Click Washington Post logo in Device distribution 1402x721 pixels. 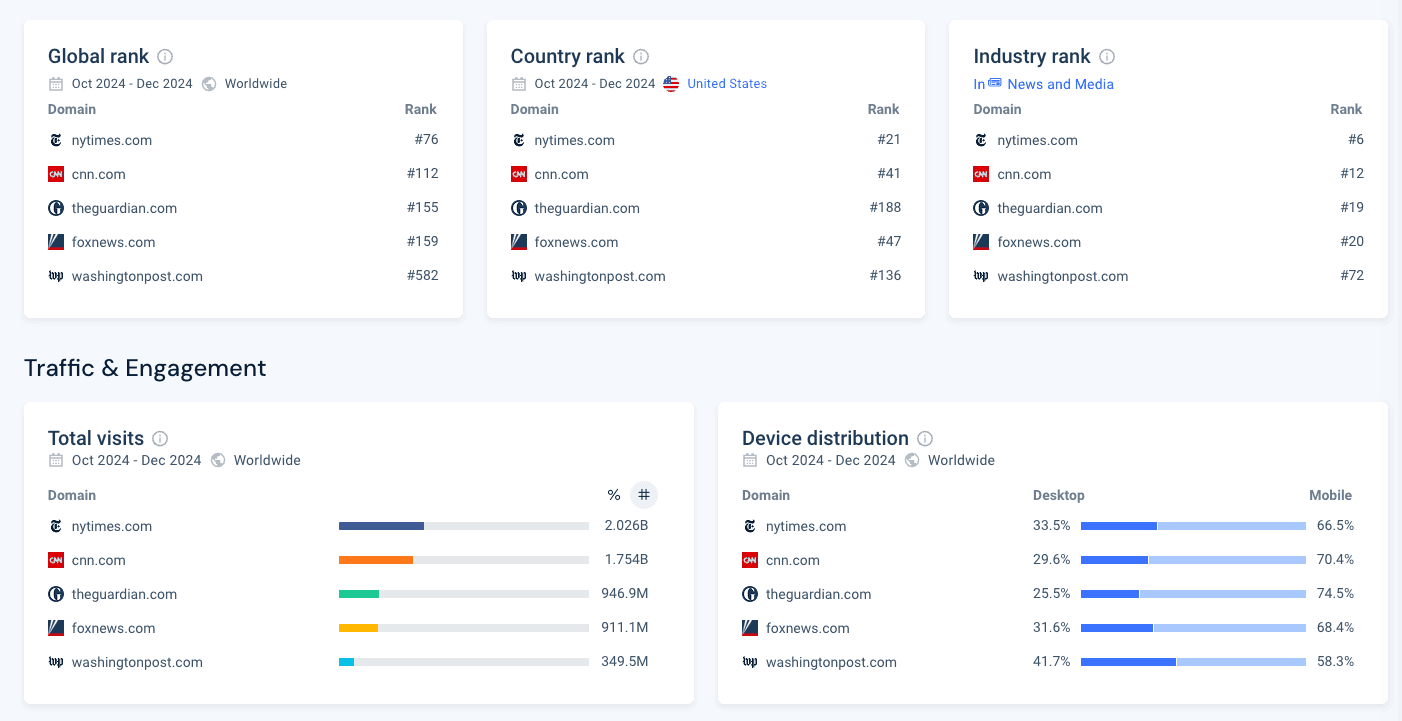click(750, 662)
